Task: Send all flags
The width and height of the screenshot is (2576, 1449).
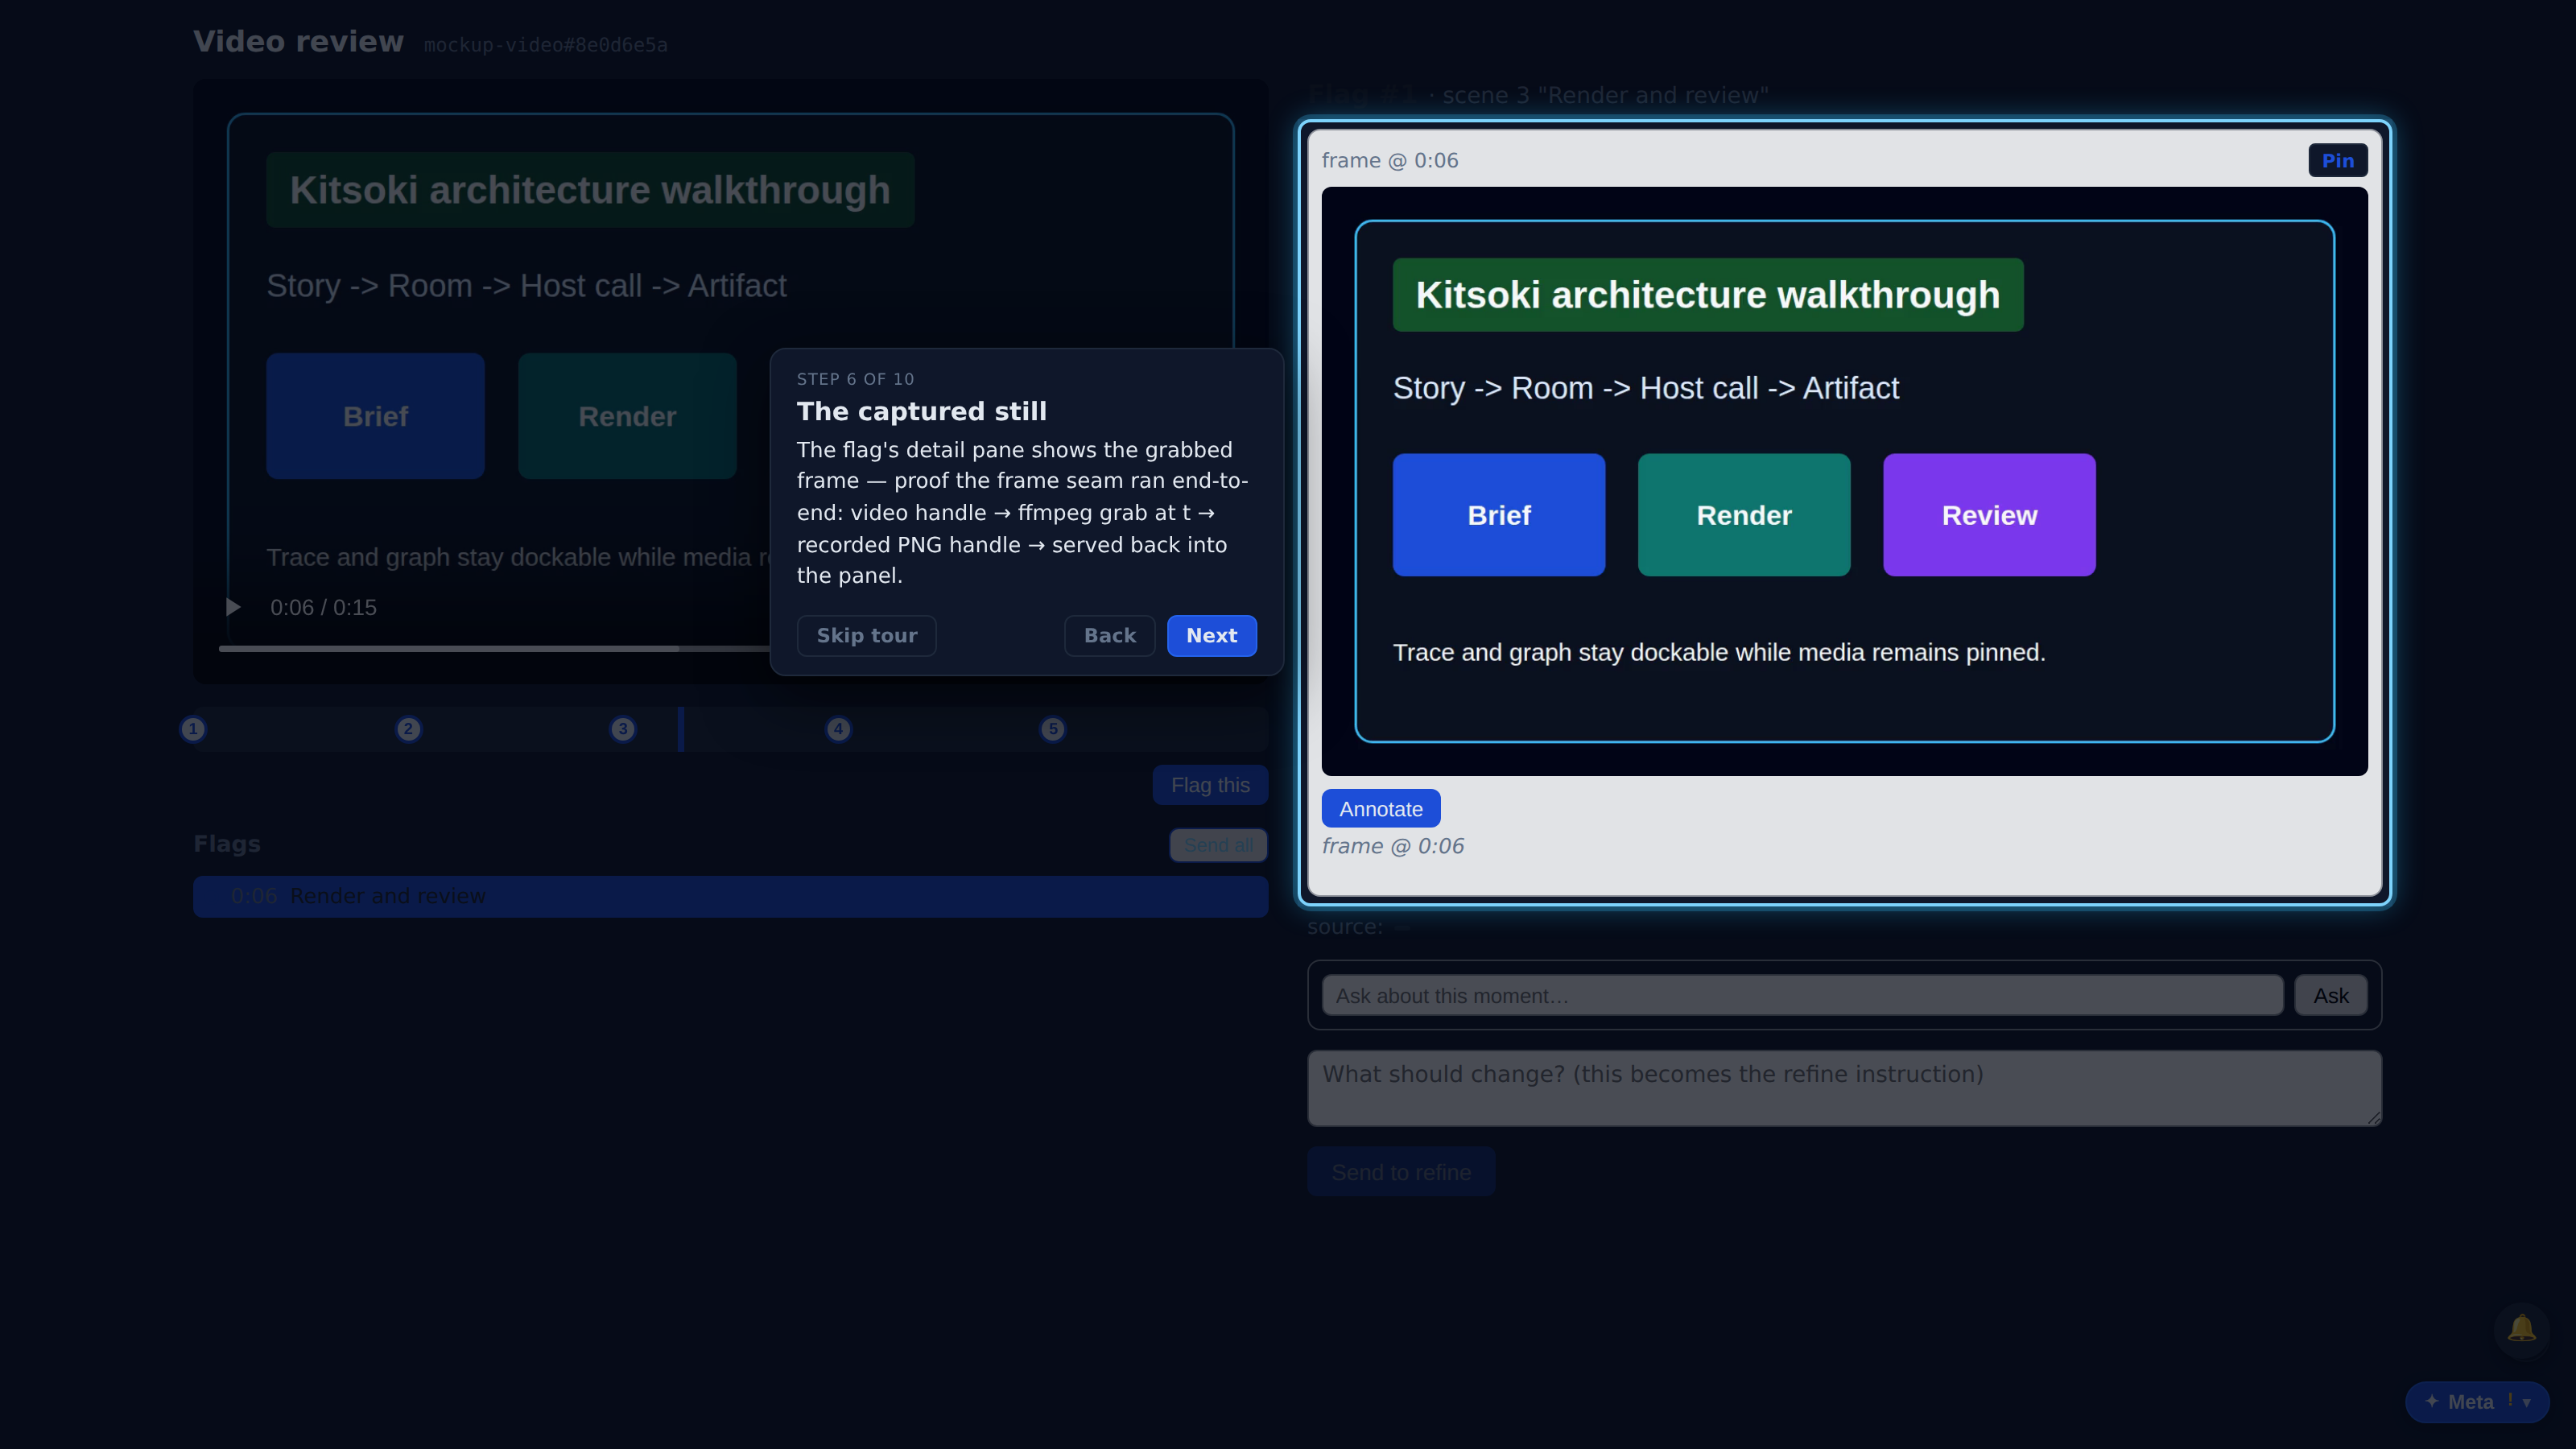Action: click(x=1218, y=845)
